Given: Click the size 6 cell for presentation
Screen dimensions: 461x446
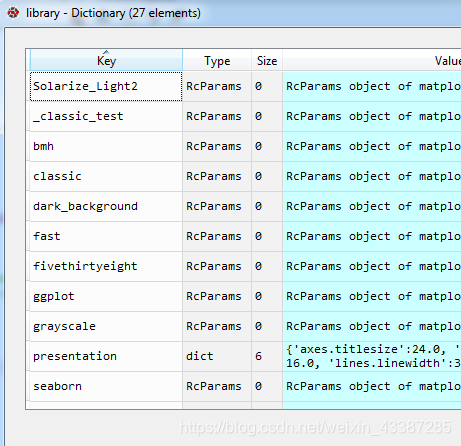Looking at the screenshot, I should coord(267,356).
